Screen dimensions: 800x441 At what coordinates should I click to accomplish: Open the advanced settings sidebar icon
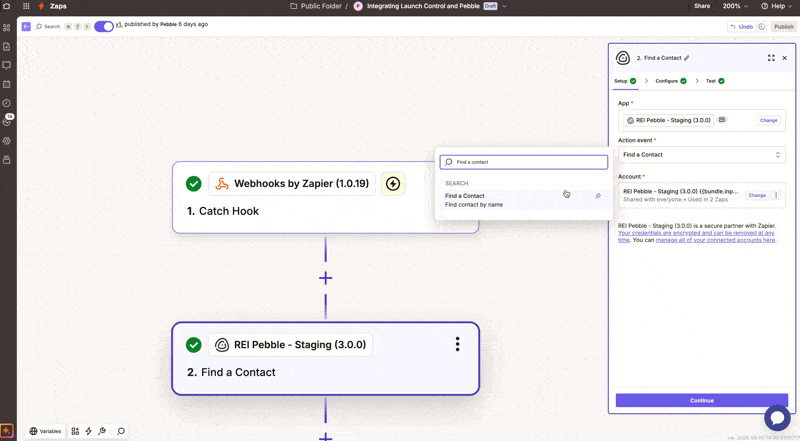click(x=7, y=141)
